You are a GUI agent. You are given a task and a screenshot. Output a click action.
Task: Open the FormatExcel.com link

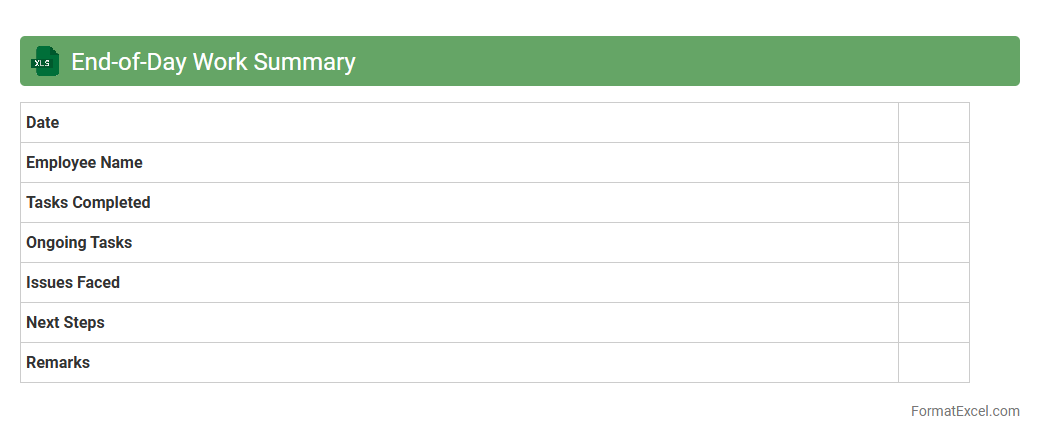pyautogui.click(x=964, y=411)
